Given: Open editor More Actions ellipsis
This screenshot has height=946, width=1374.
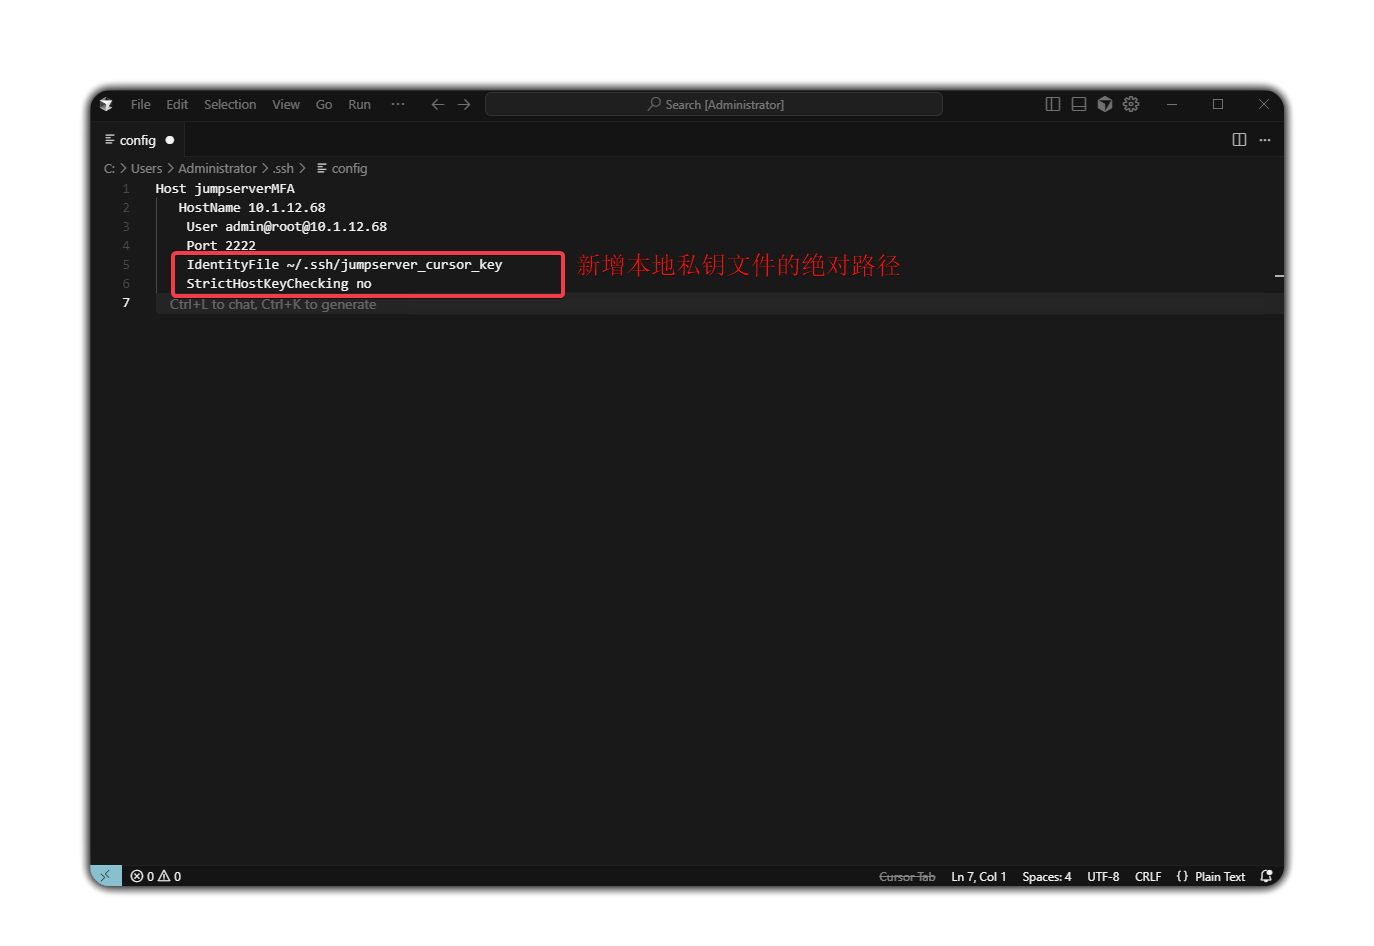Looking at the screenshot, I should [x=1265, y=140].
